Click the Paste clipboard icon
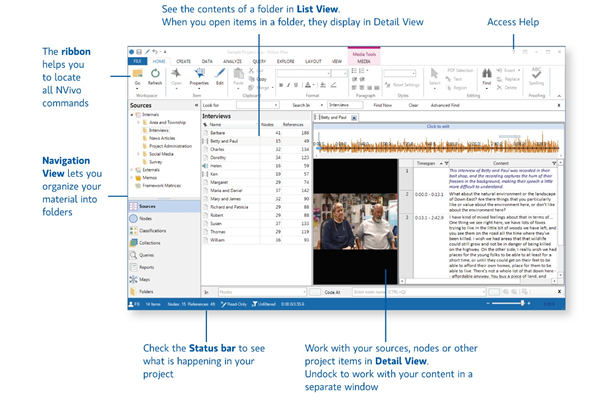602x411 pixels. (x=238, y=73)
